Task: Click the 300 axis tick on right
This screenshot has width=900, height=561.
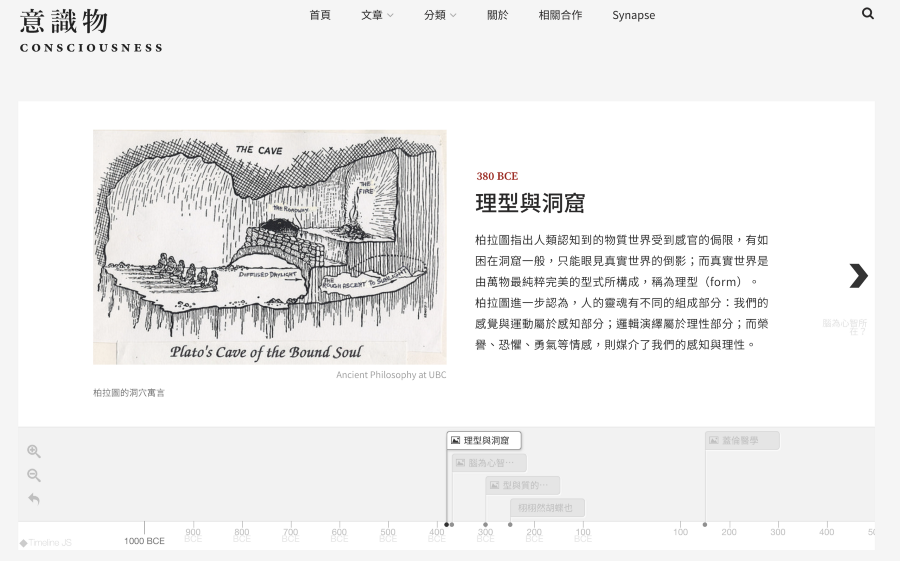Action: pos(778,532)
